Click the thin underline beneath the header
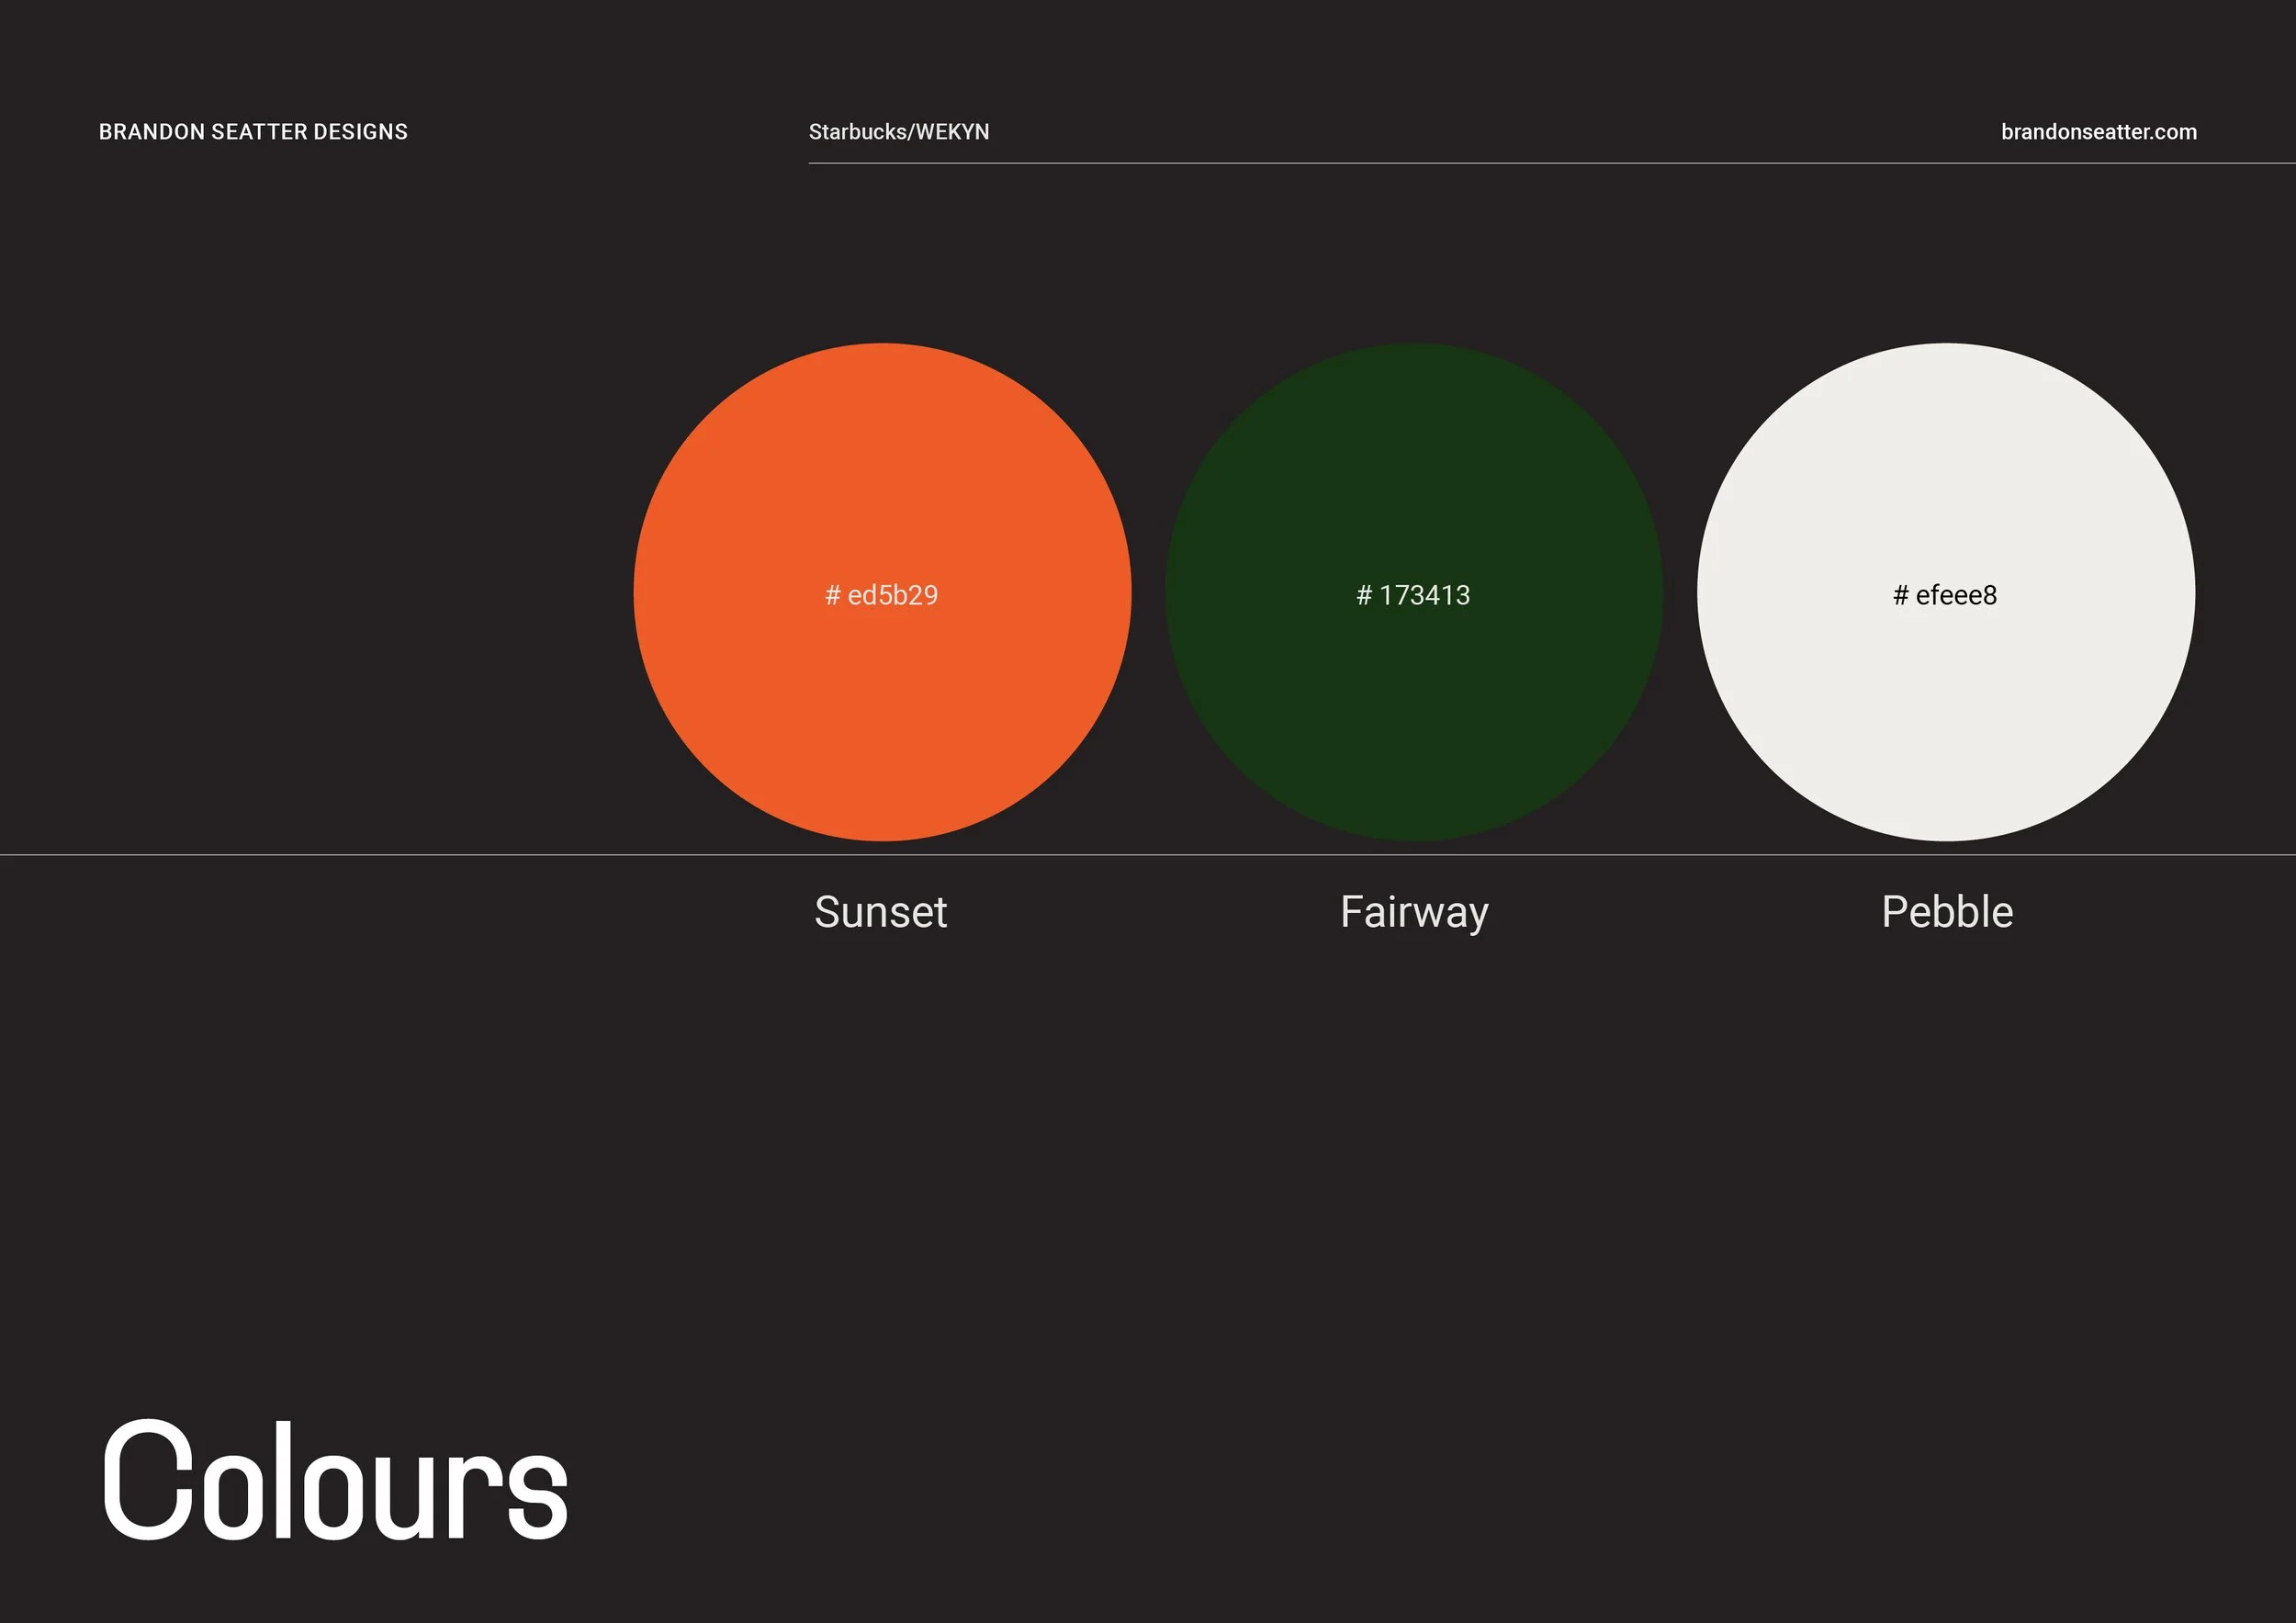The image size is (2296, 1623). click(x=1500, y=163)
